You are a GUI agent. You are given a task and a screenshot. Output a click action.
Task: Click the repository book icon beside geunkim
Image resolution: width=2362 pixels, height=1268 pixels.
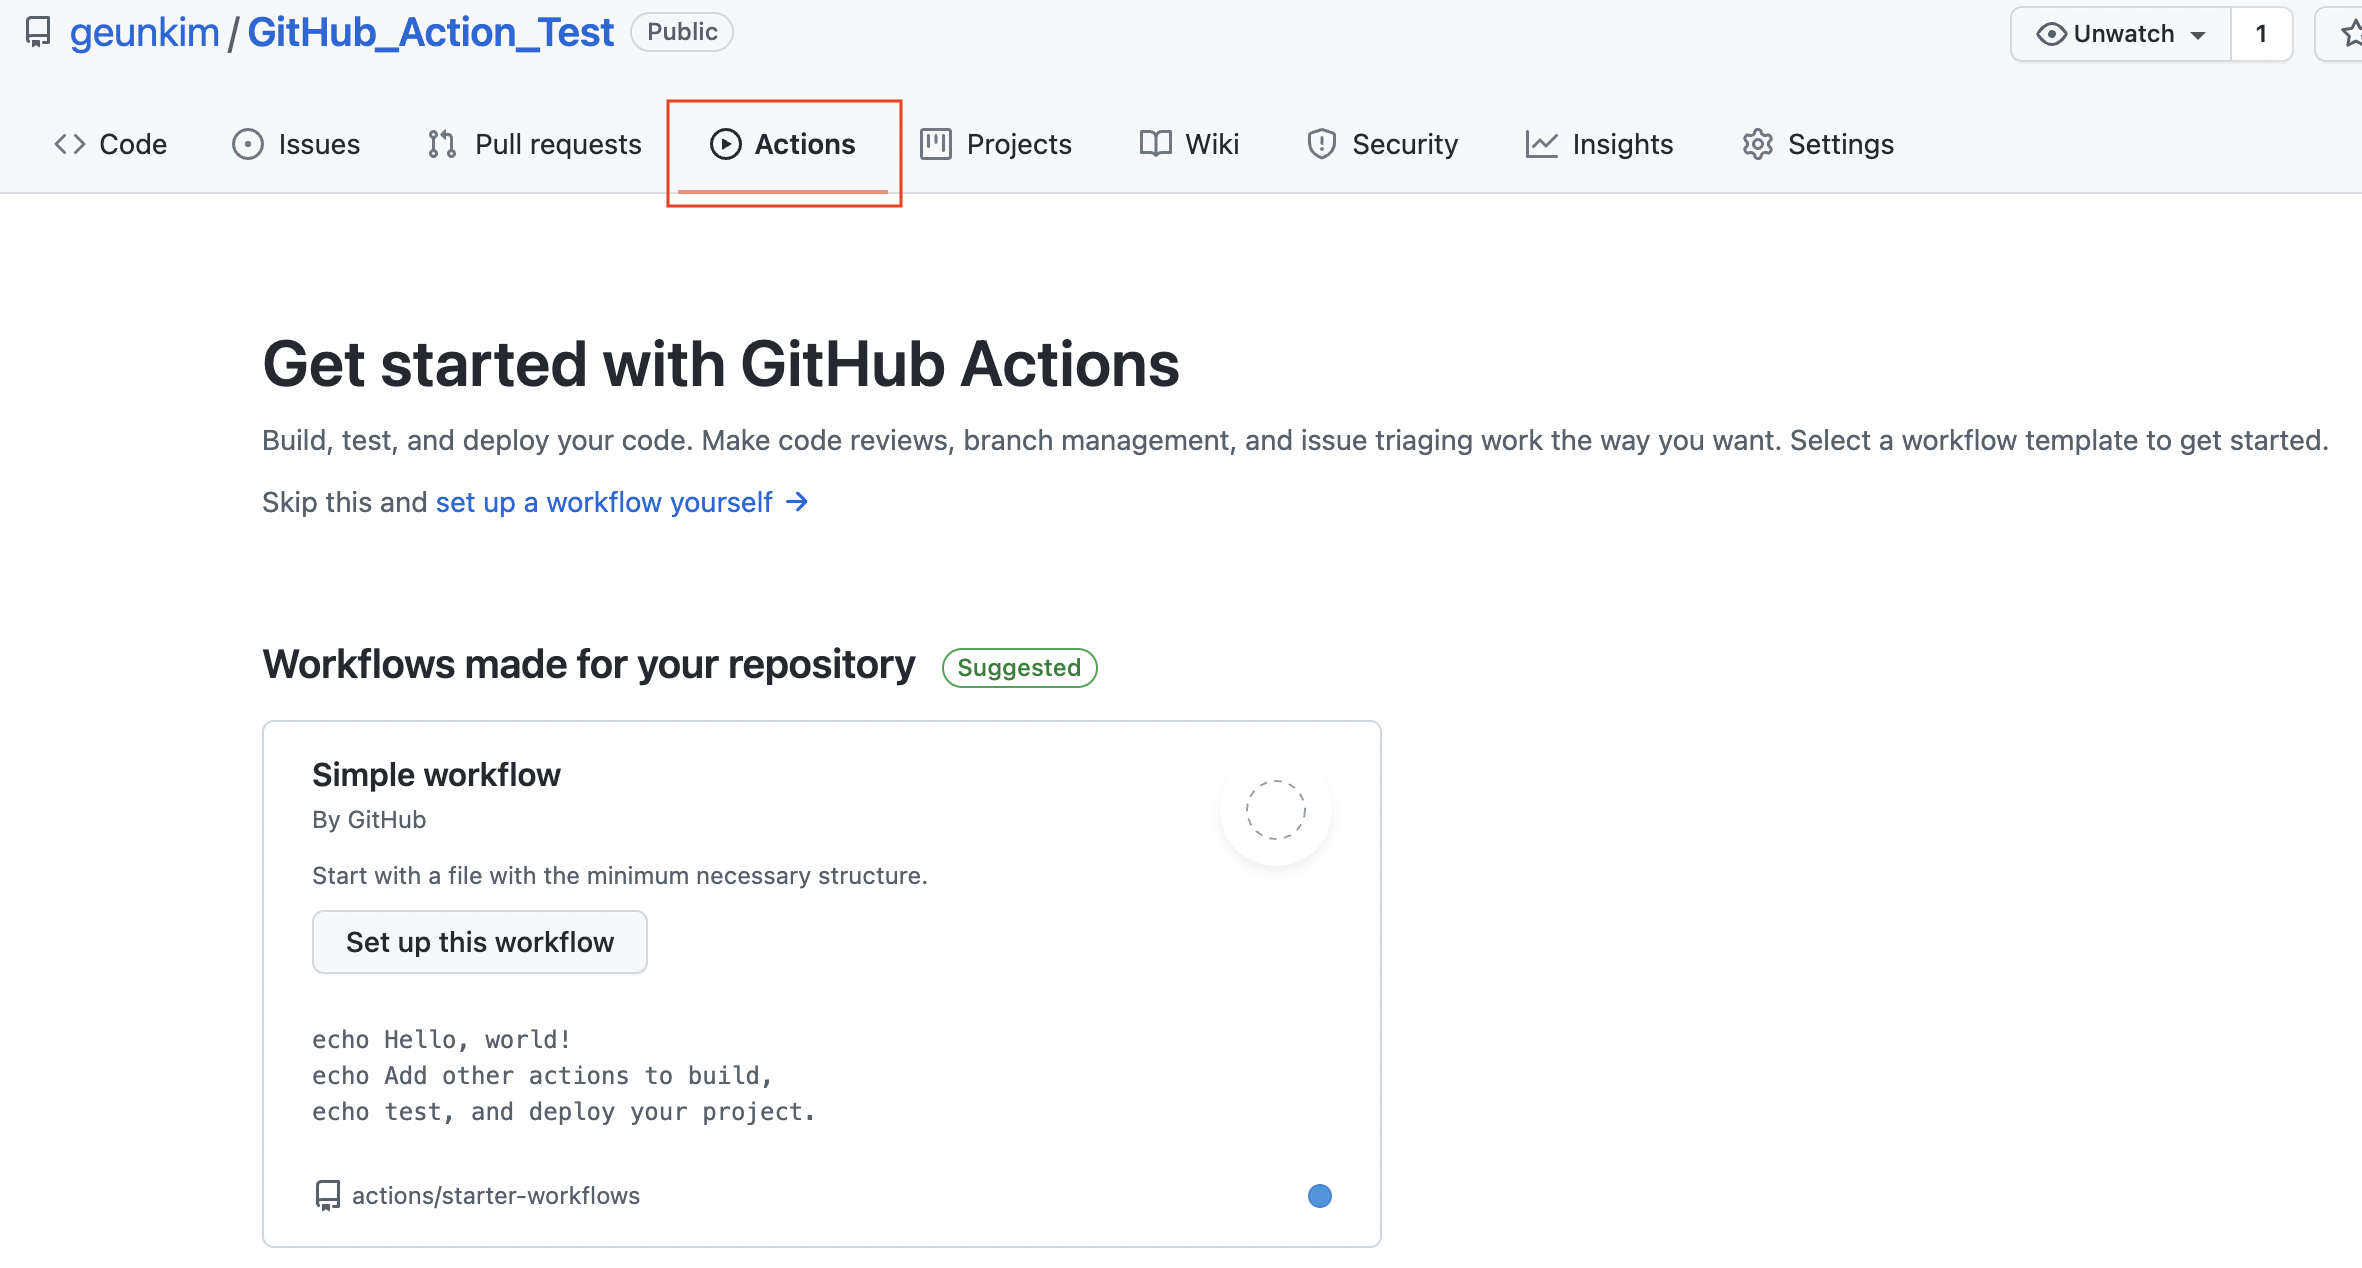(x=38, y=32)
